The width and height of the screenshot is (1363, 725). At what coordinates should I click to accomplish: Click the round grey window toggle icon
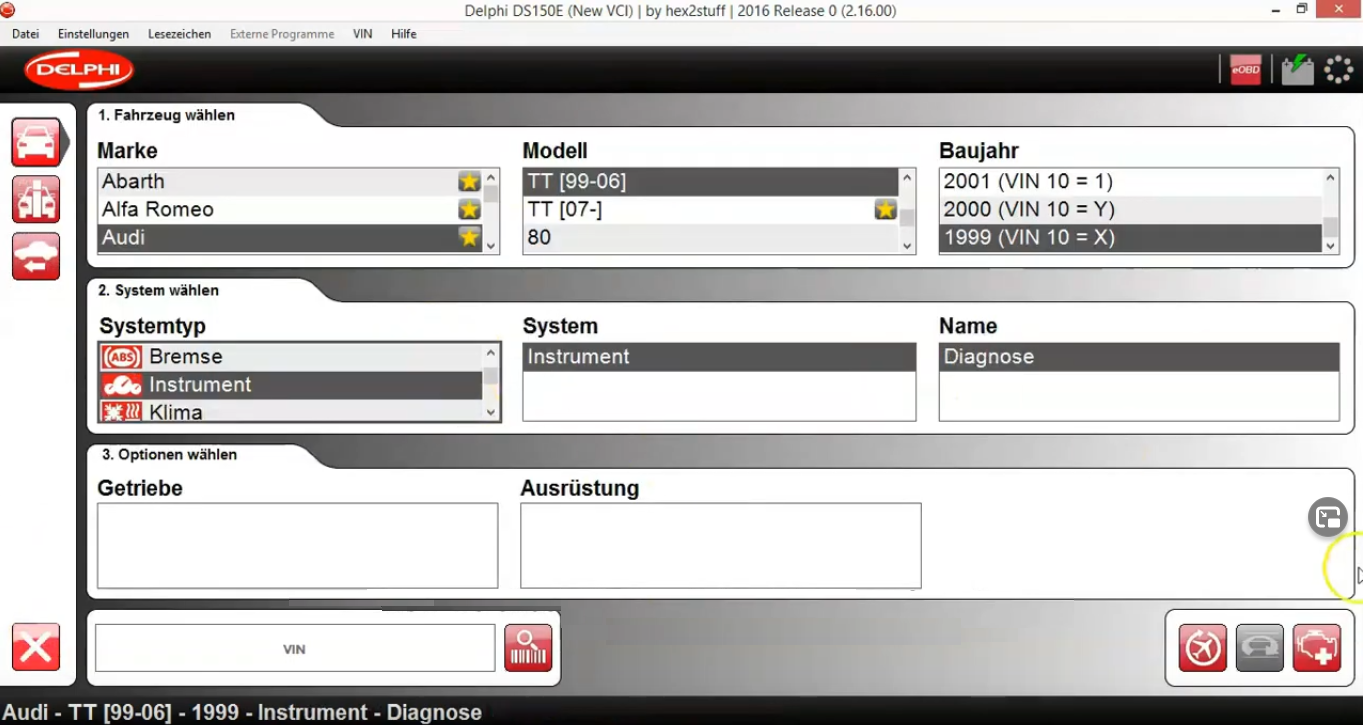(1328, 517)
